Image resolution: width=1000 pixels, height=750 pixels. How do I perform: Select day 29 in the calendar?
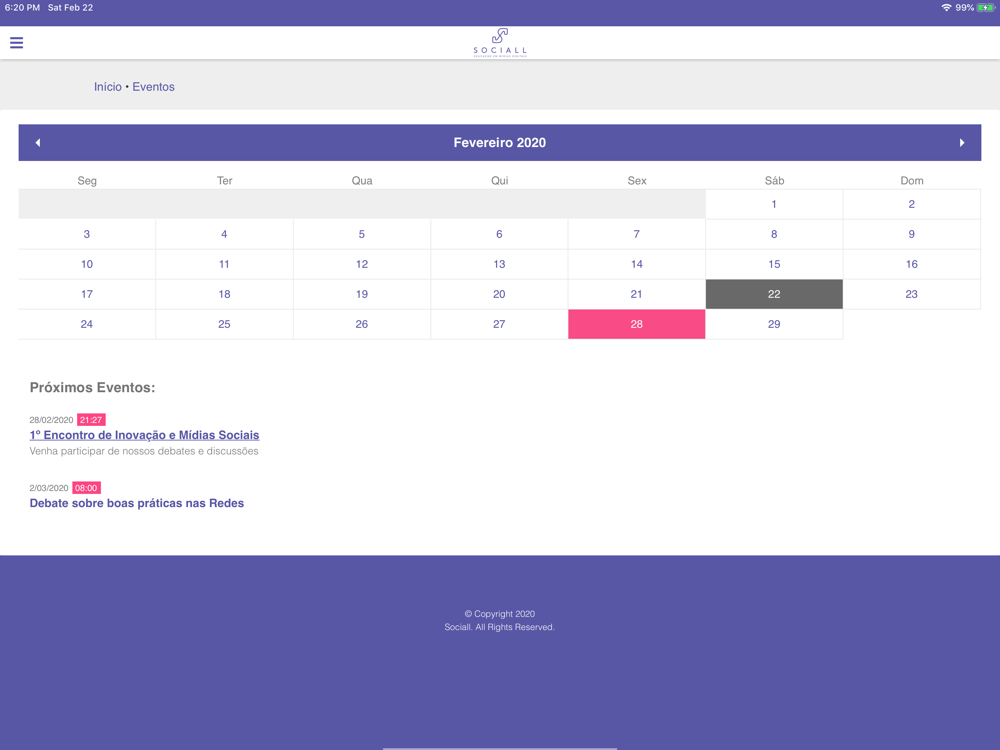pyautogui.click(x=774, y=324)
